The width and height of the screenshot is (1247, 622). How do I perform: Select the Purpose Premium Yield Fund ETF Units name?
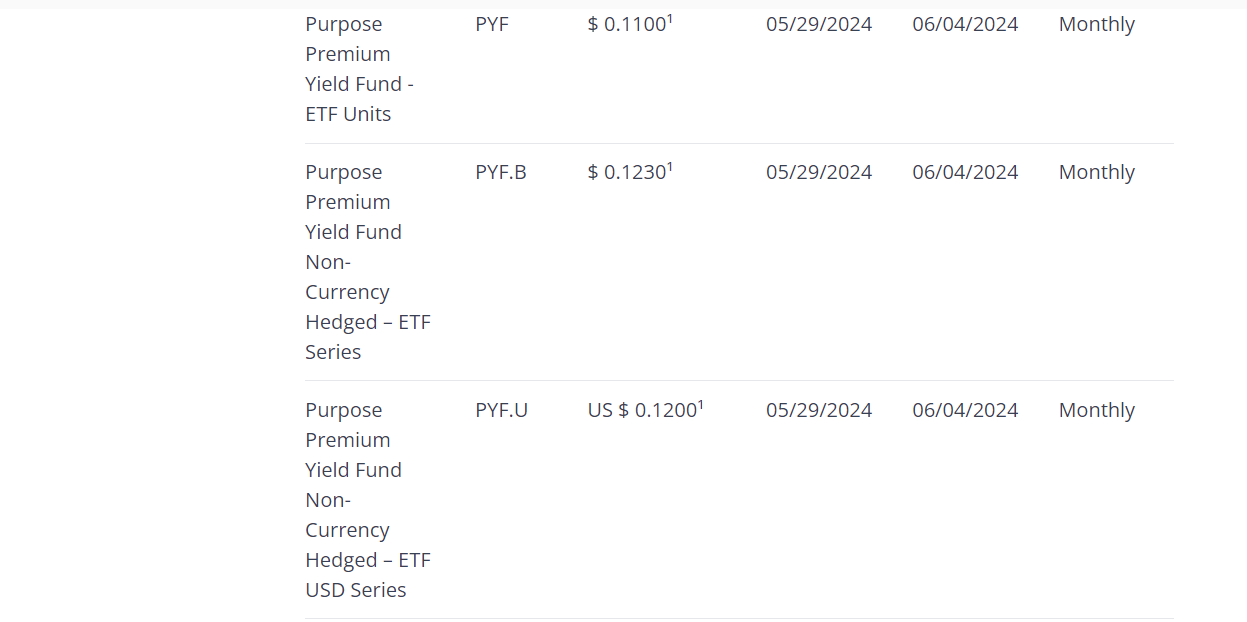(359, 69)
